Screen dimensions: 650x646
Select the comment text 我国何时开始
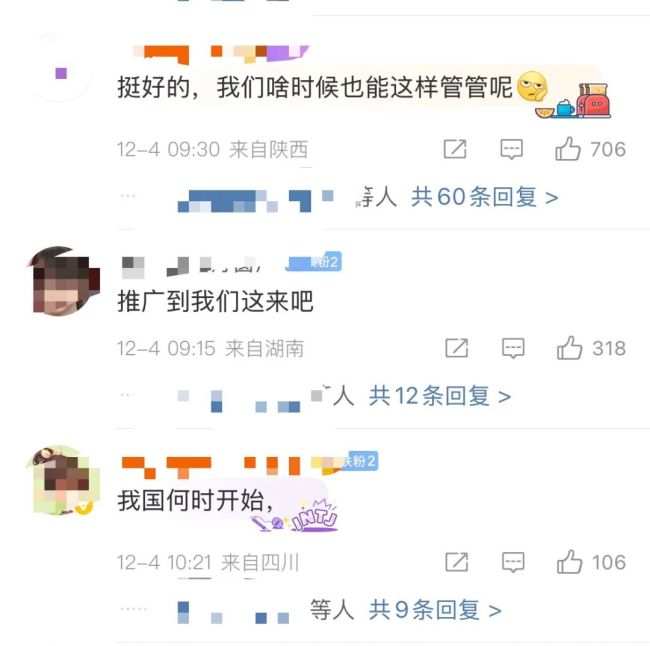pos(196,500)
